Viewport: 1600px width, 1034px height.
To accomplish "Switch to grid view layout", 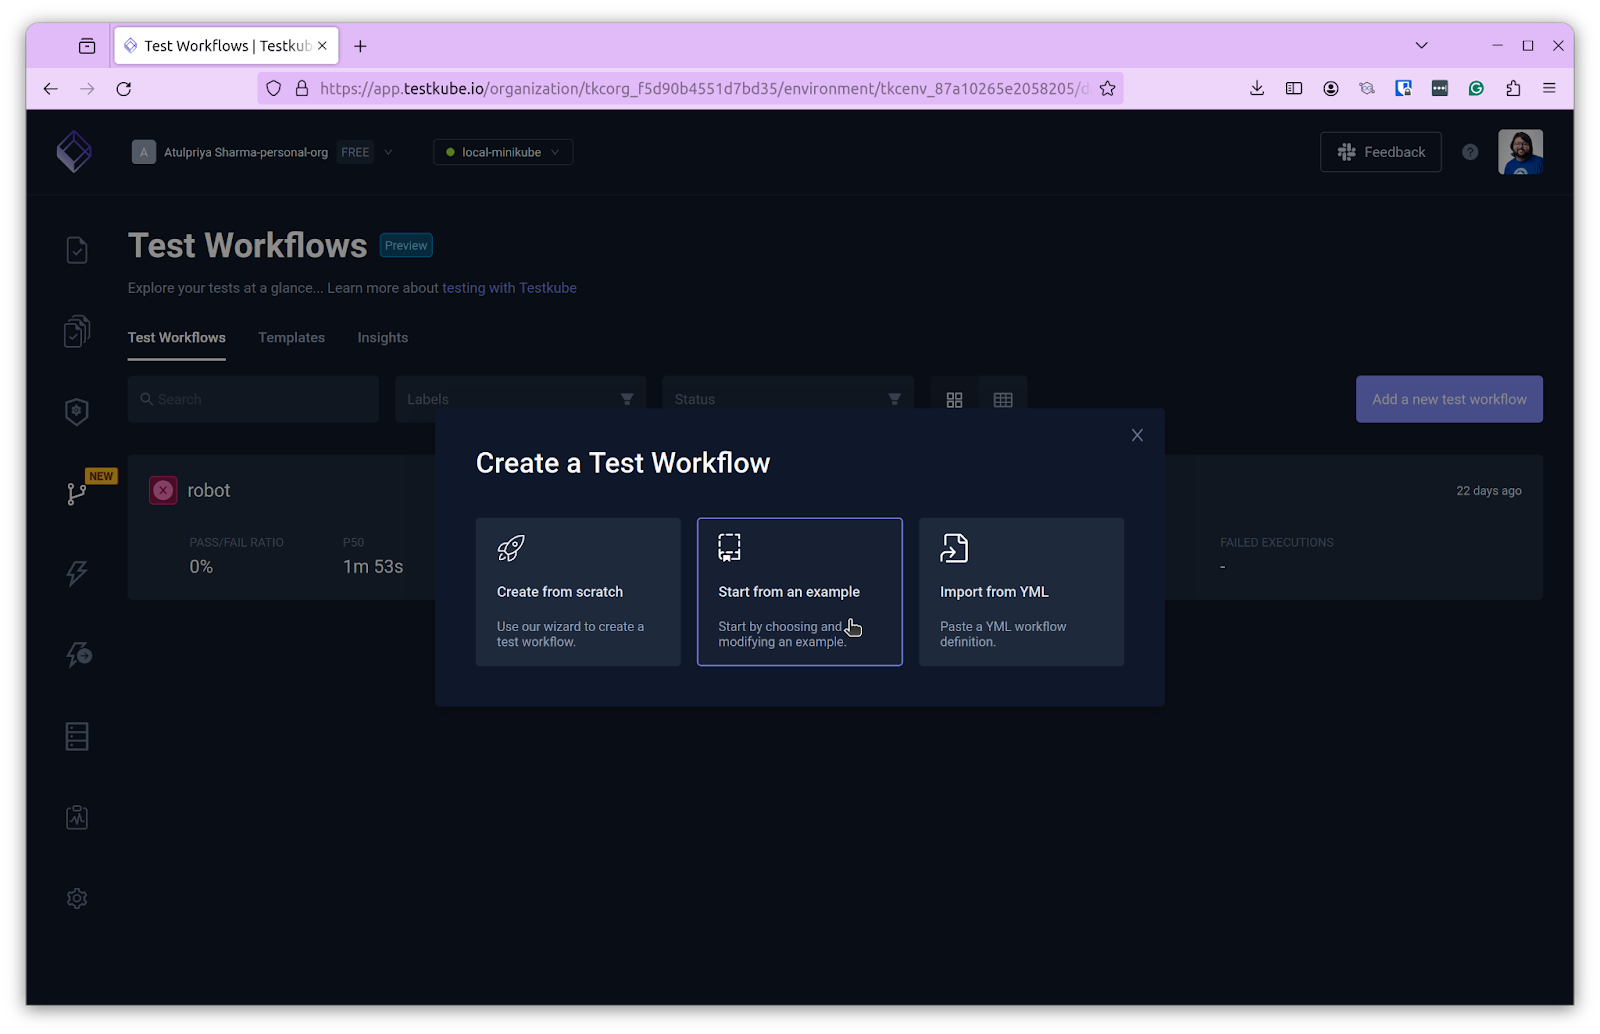I will pos(955,399).
